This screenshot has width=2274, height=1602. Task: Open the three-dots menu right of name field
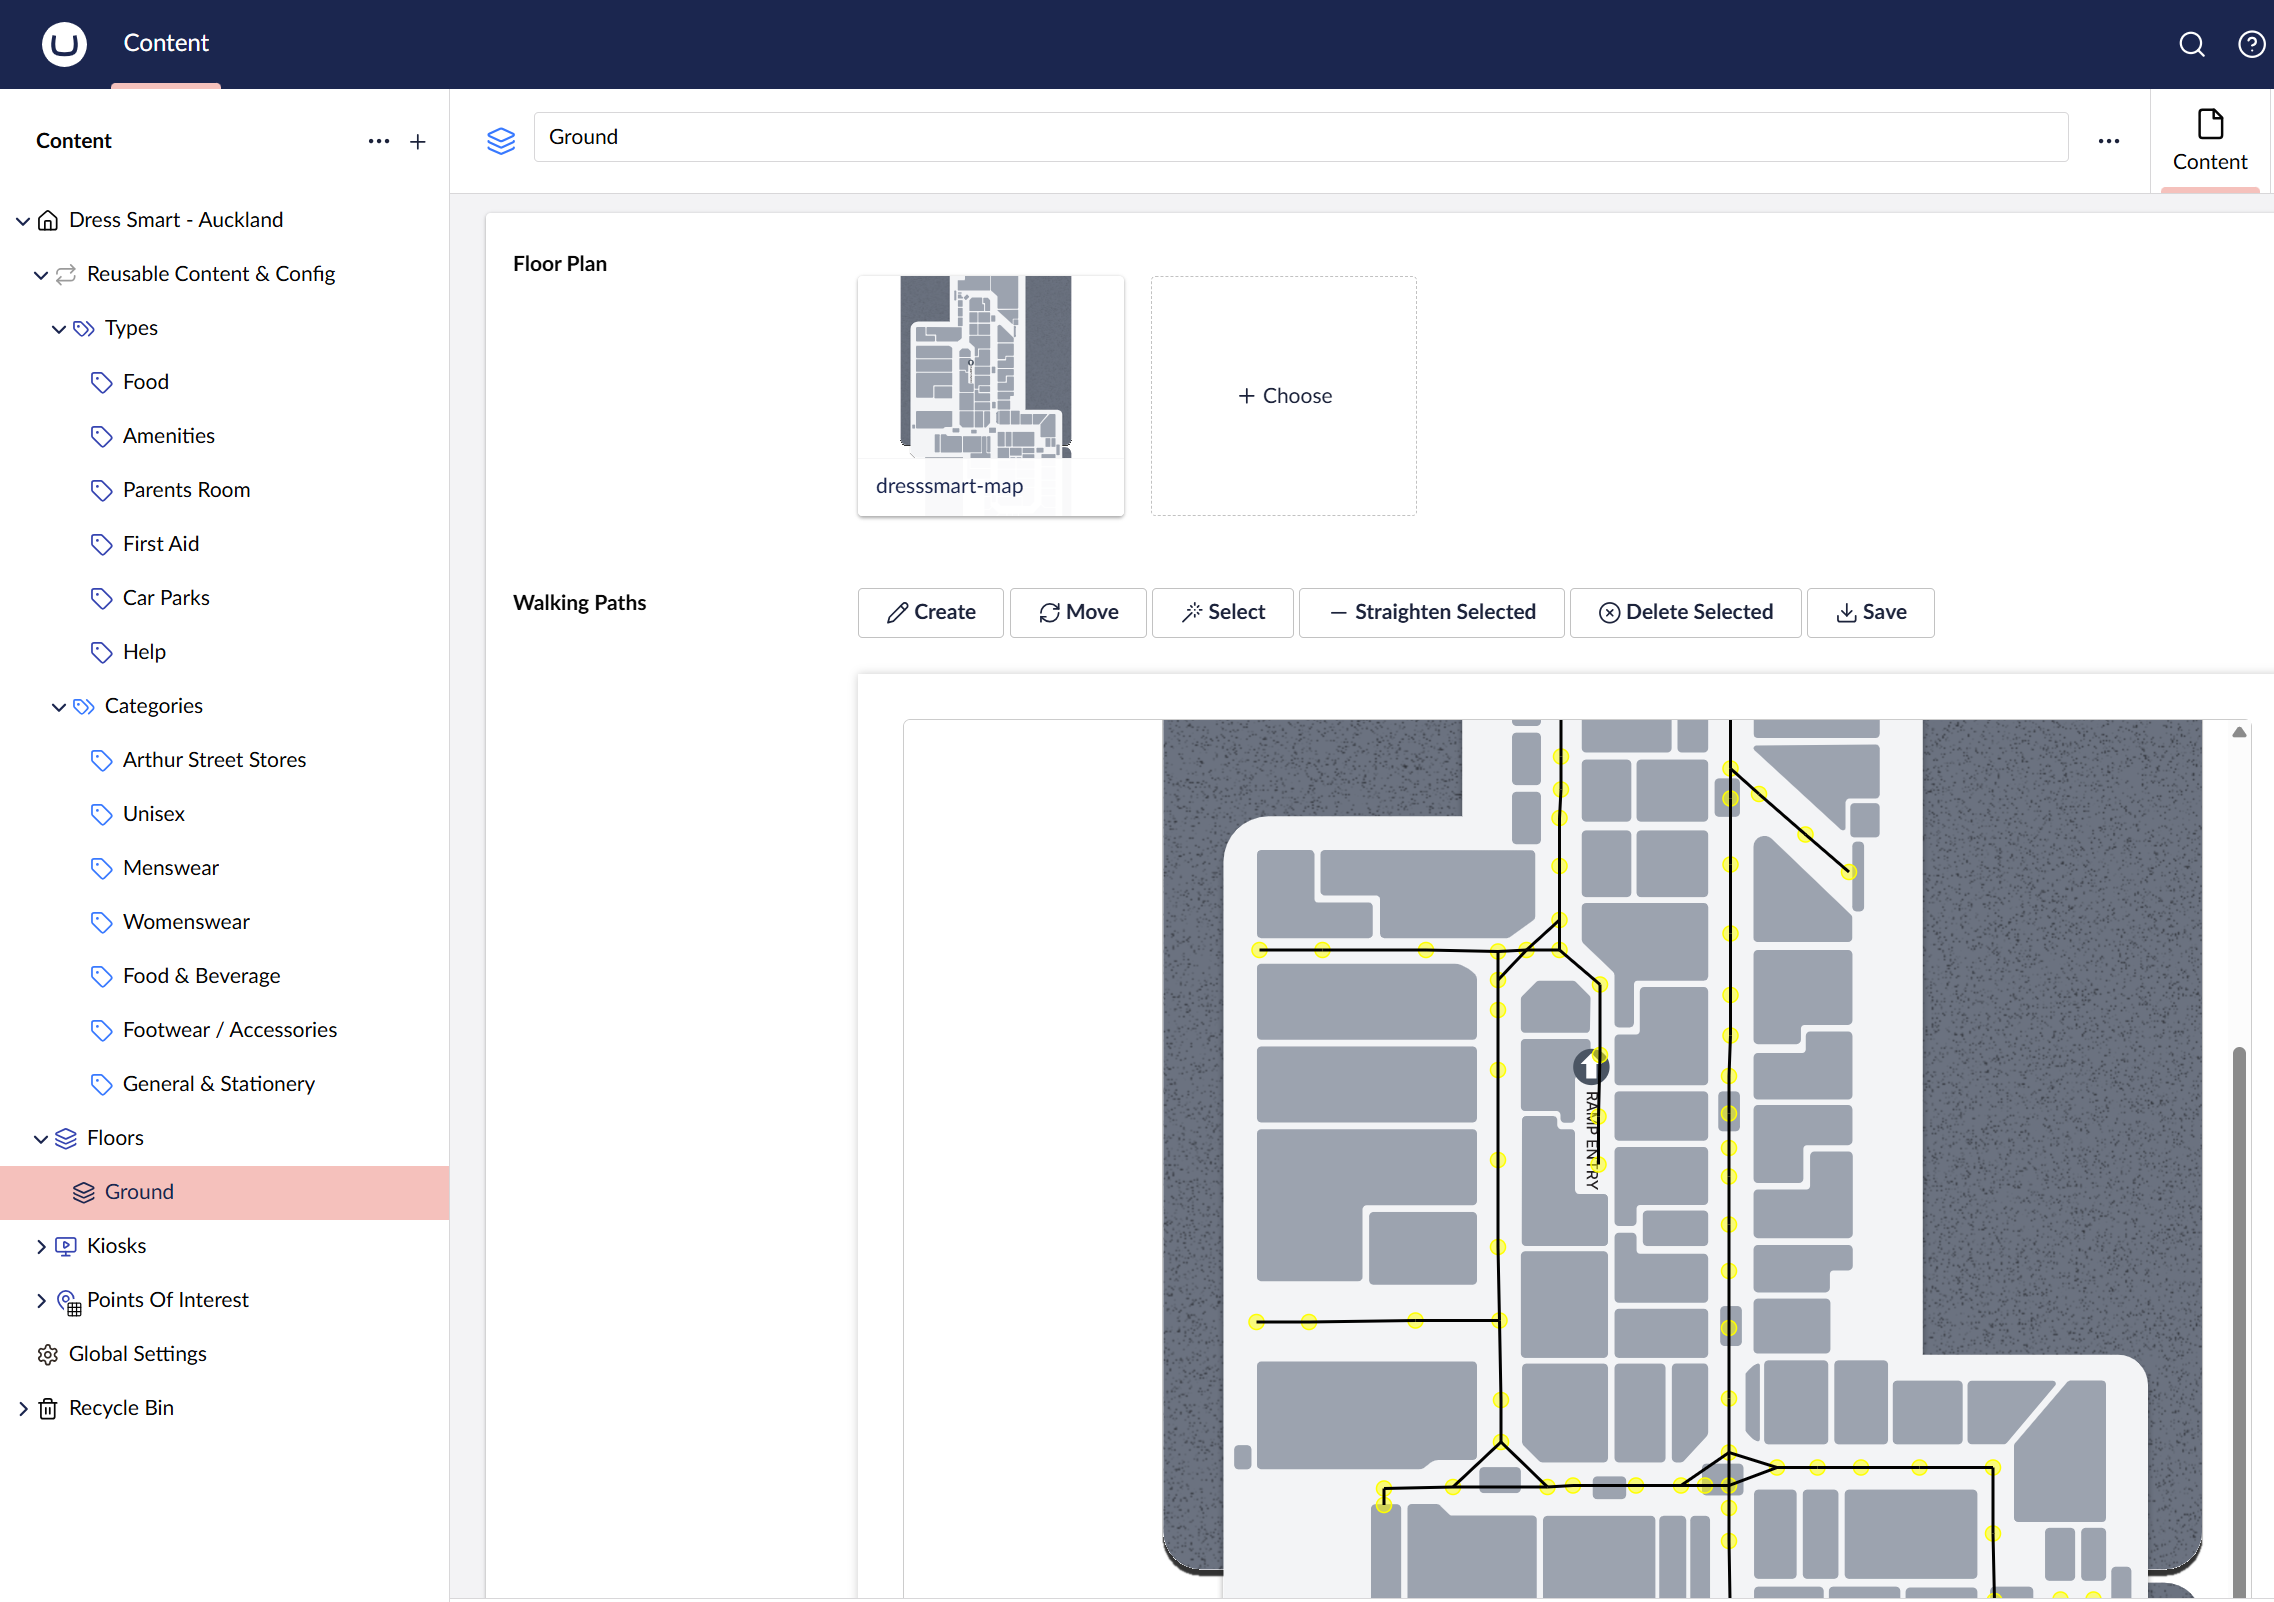(x=2108, y=141)
